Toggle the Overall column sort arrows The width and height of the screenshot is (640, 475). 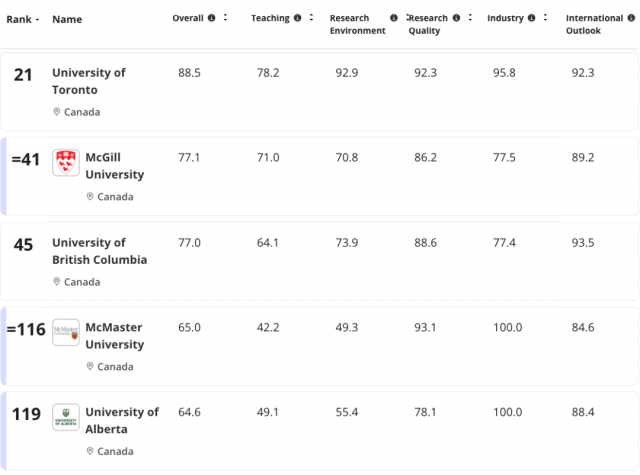226,18
